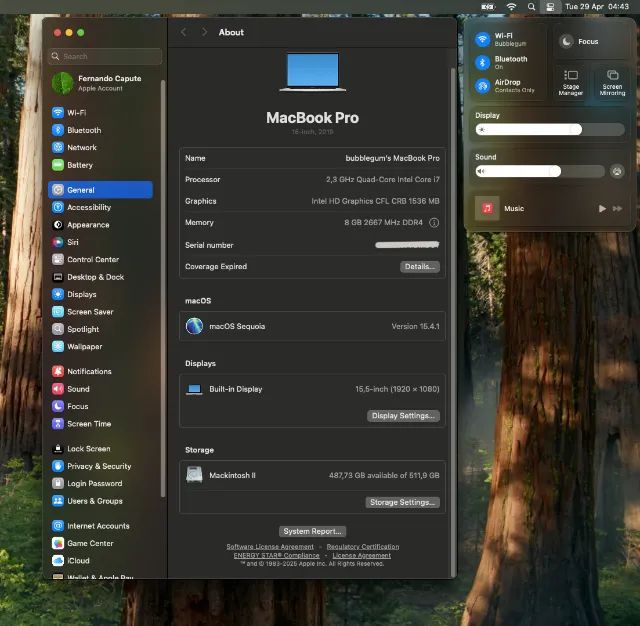Open Focus in the settings sidebar
Viewport: 640px width, 626px height.
(x=100, y=406)
